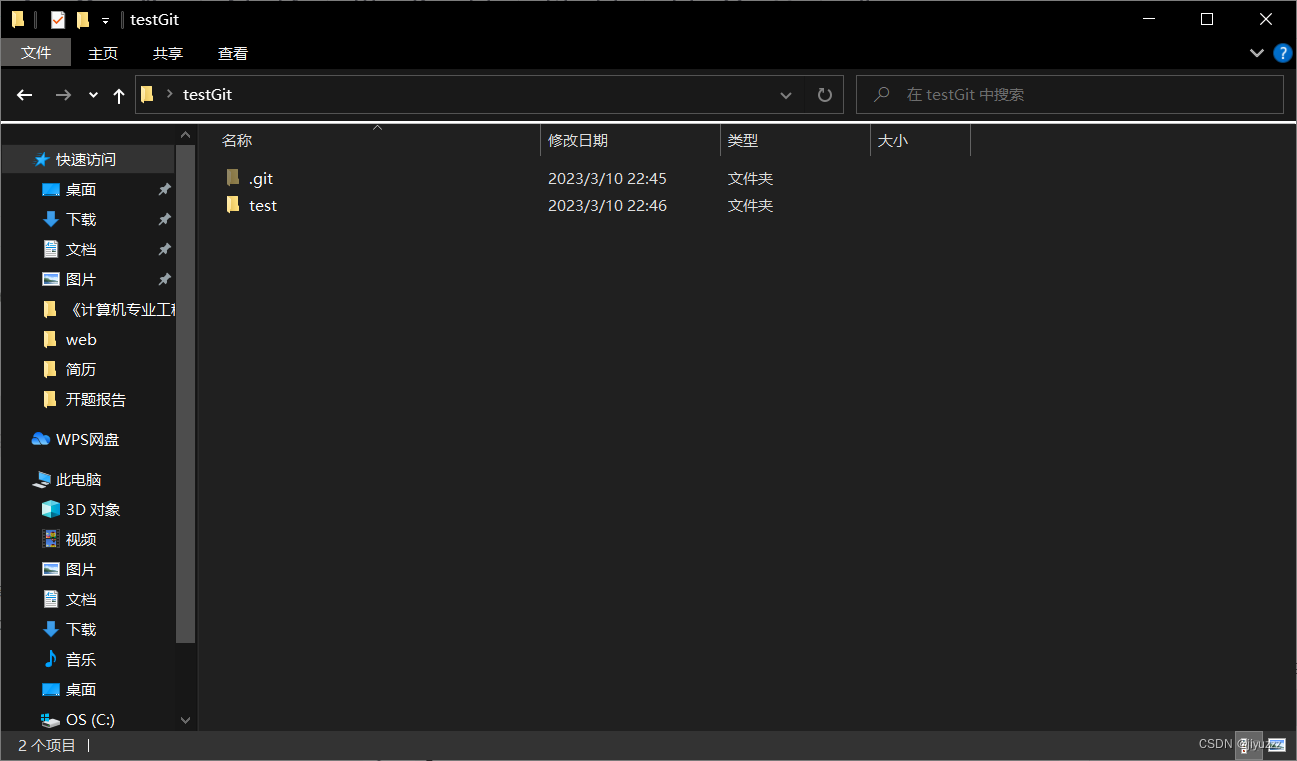Image resolution: width=1297 pixels, height=761 pixels.
Task: Sort by the 修改日期 column header
Action: tap(630, 141)
